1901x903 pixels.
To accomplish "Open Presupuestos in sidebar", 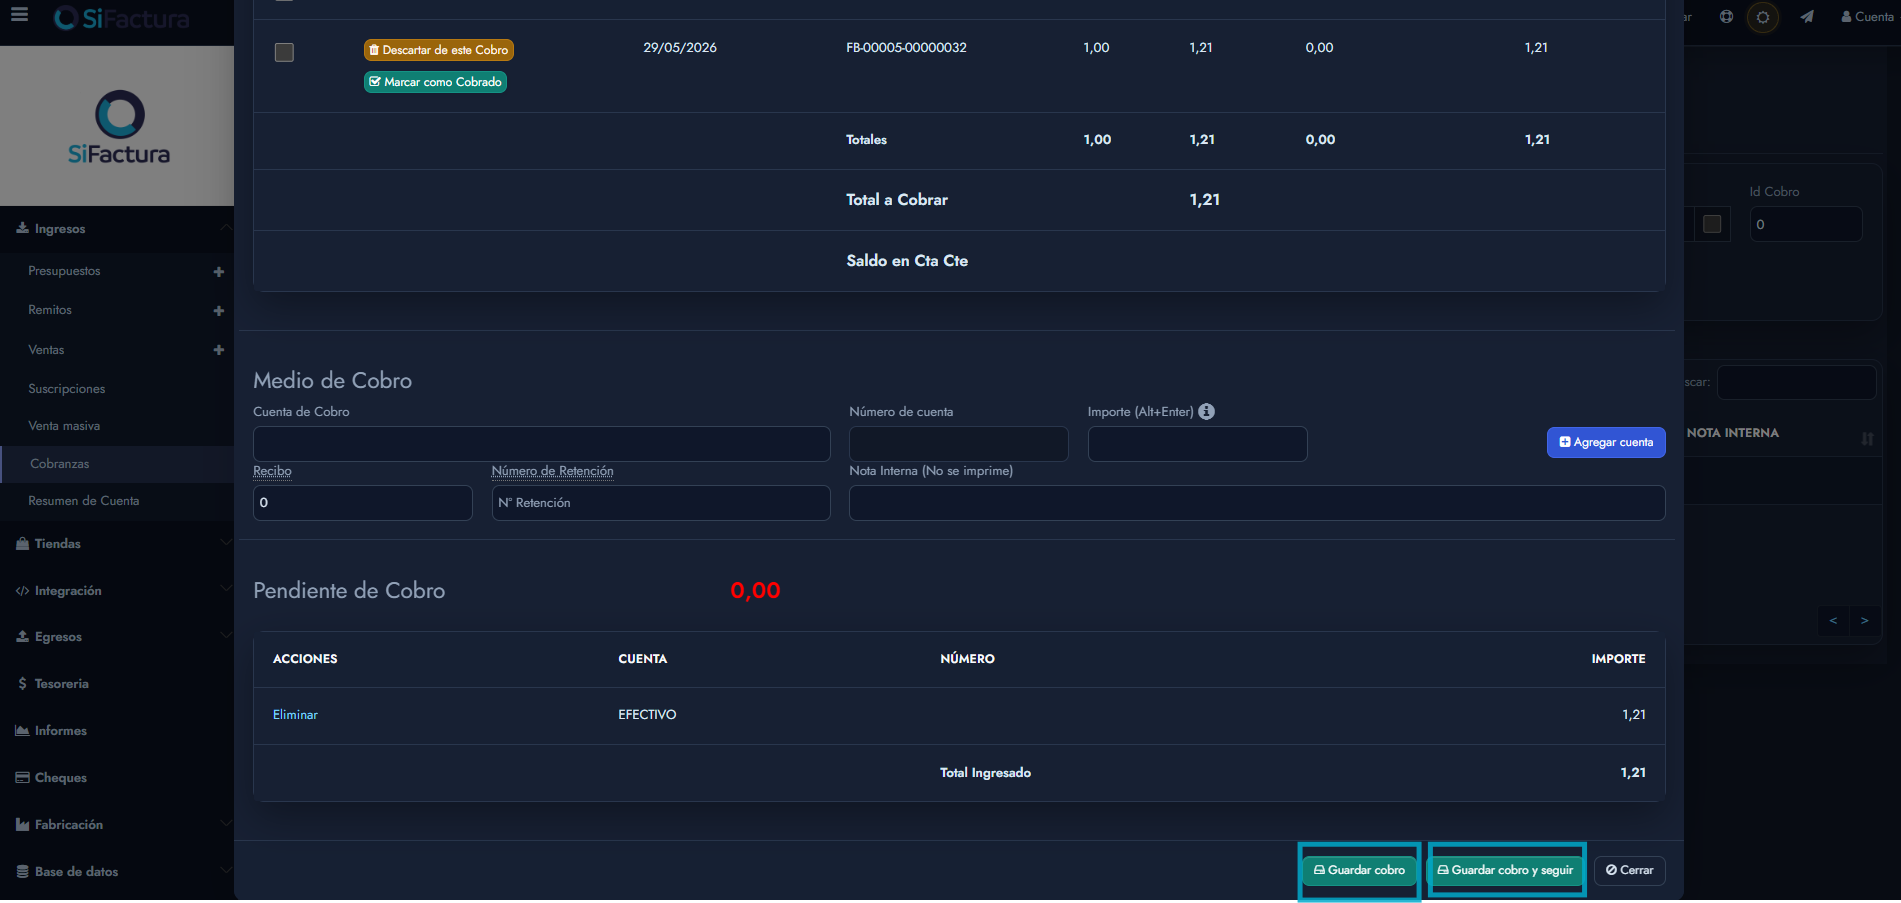I will pyautogui.click(x=64, y=271).
